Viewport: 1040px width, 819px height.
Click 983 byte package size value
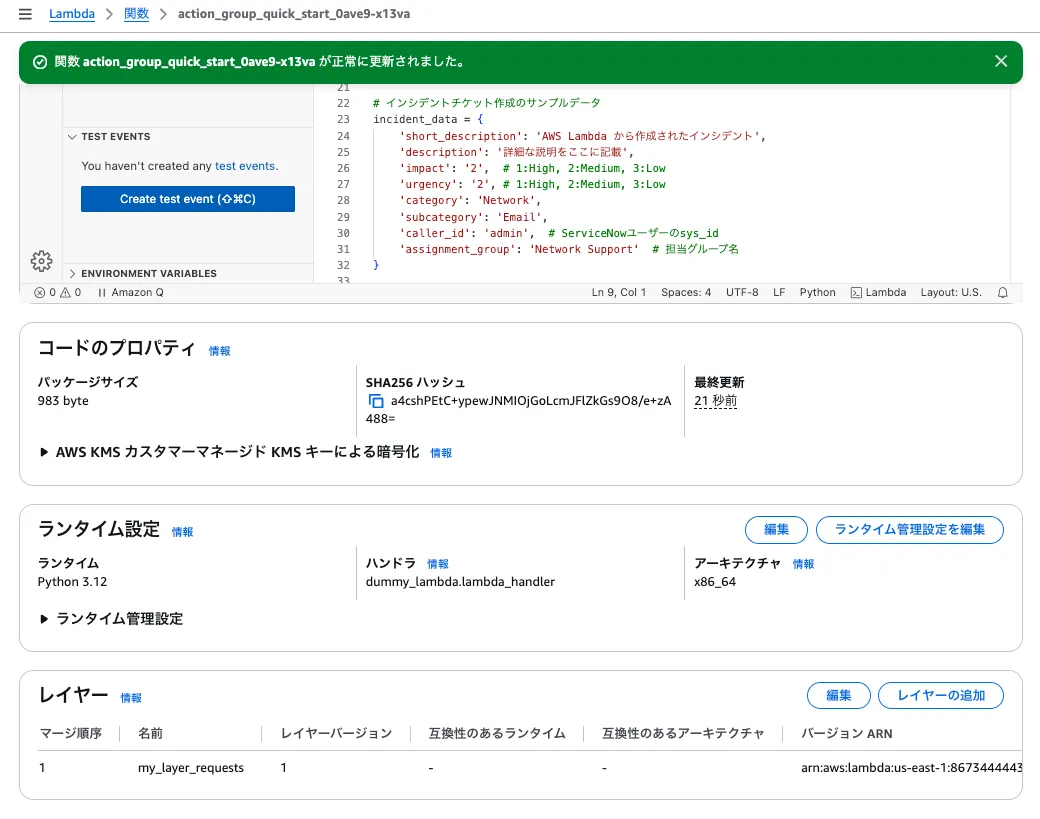[x=63, y=401]
